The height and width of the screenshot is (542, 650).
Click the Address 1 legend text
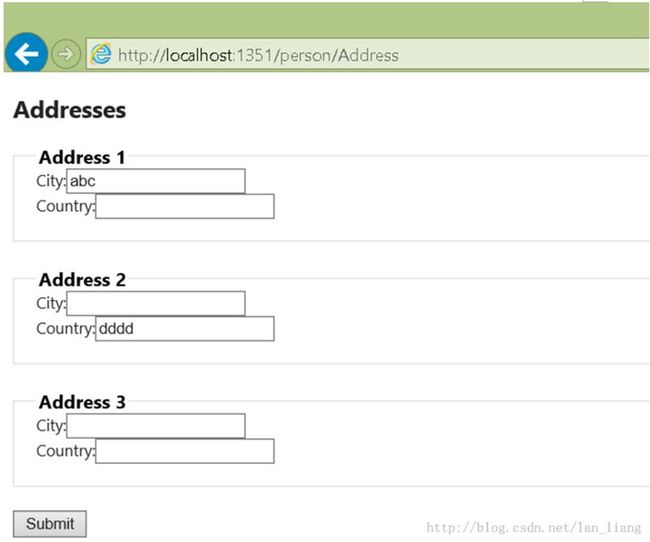(x=82, y=158)
